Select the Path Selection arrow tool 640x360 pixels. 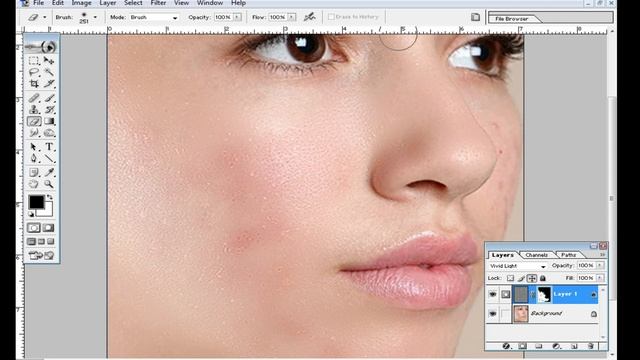point(34,147)
